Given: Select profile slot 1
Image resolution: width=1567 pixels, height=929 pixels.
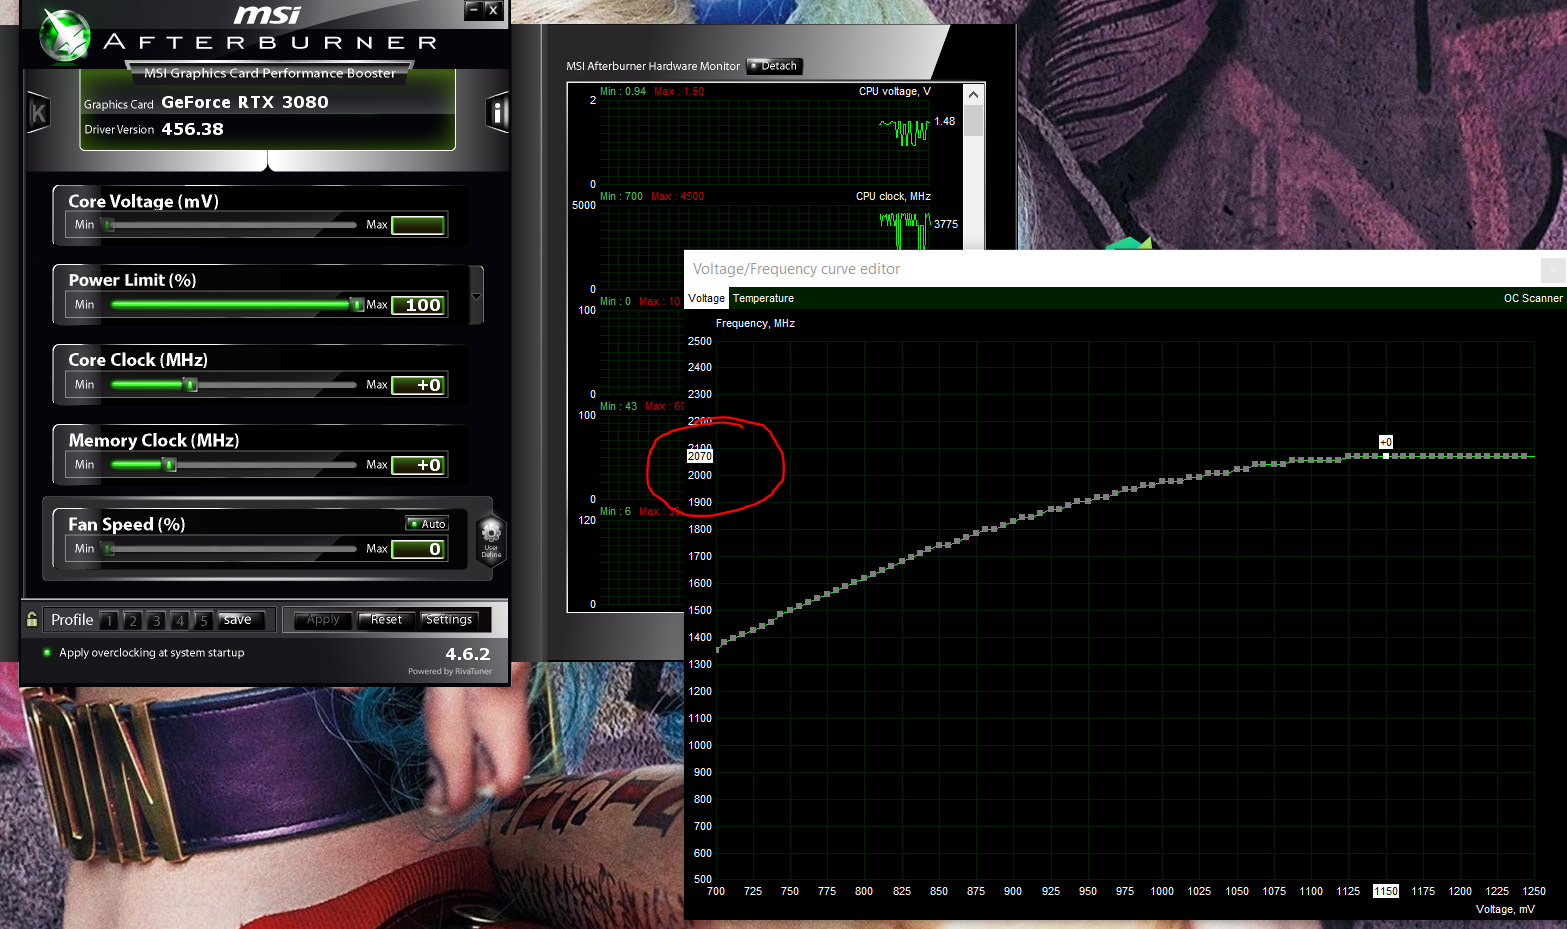Looking at the screenshot, I should click(109, 620).
